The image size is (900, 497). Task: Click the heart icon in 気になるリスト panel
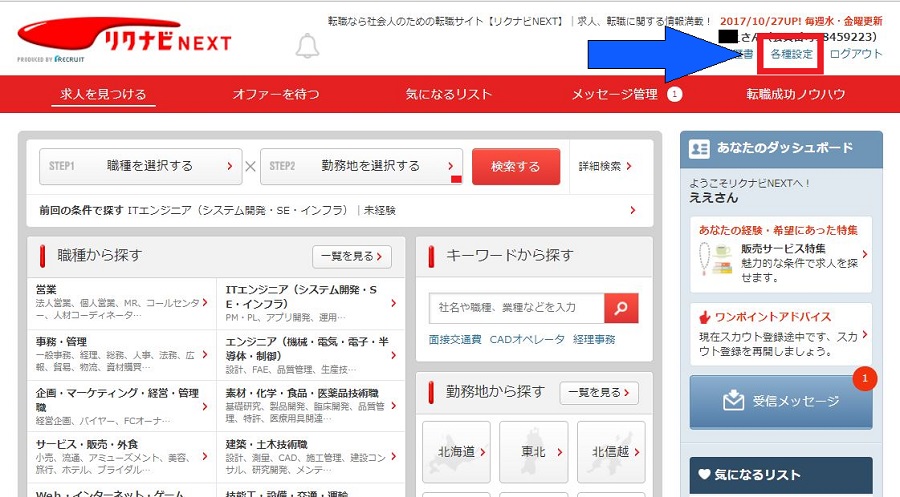(x=704, y=474)
